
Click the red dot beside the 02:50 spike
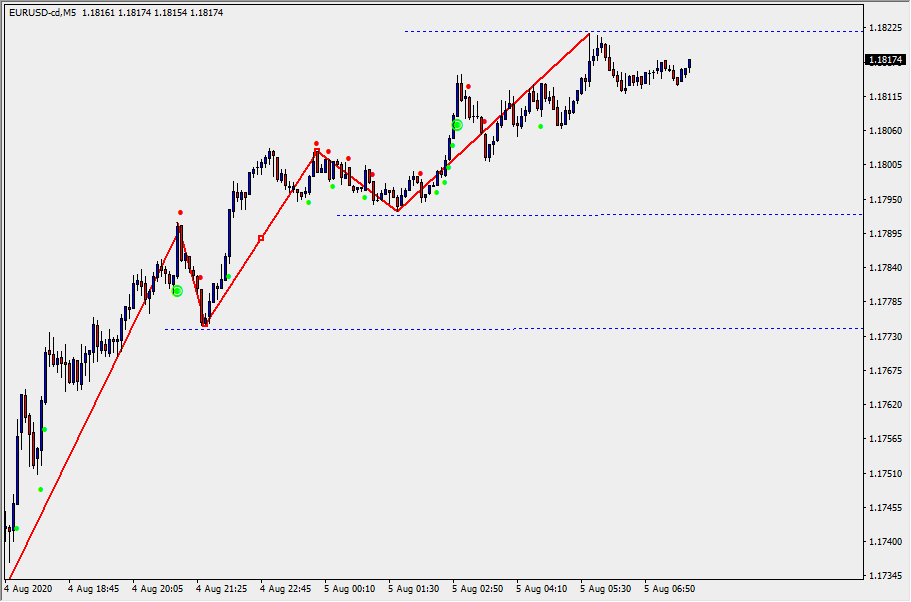tap(468, 86)
